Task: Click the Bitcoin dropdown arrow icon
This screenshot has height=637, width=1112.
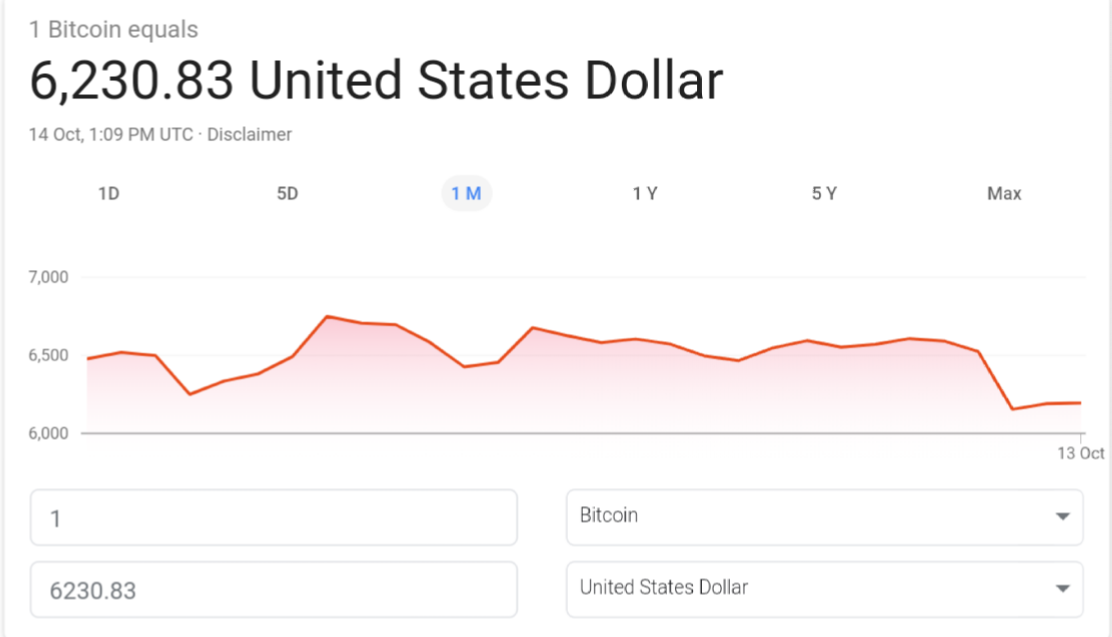Action: click(1062, 516)
